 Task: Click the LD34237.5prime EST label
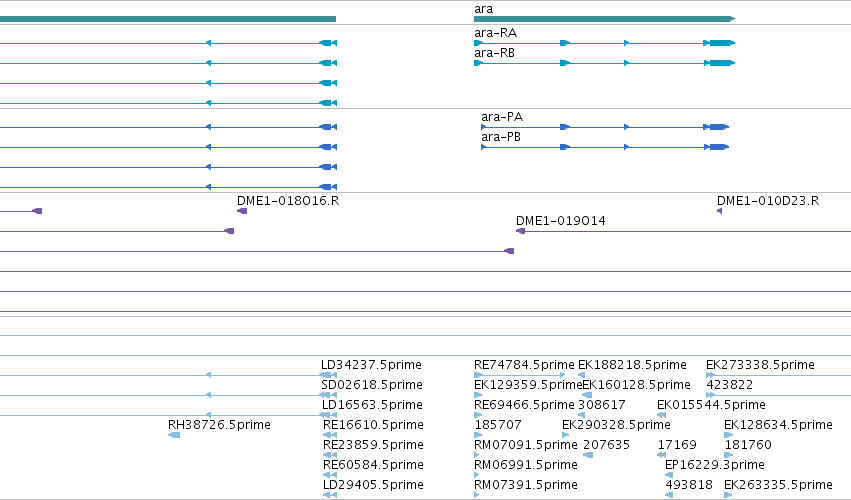click(371, 365)
